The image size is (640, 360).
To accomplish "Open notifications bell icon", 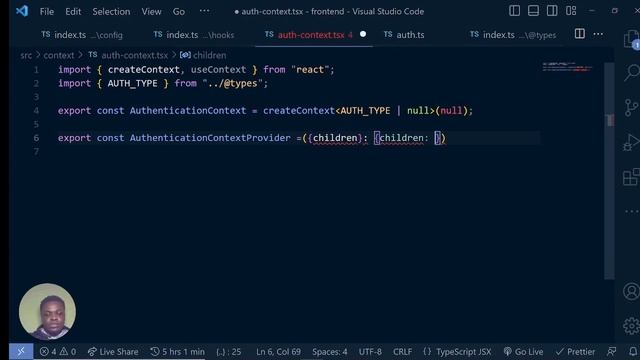I will pyautogui.click(x=633, y=351).
